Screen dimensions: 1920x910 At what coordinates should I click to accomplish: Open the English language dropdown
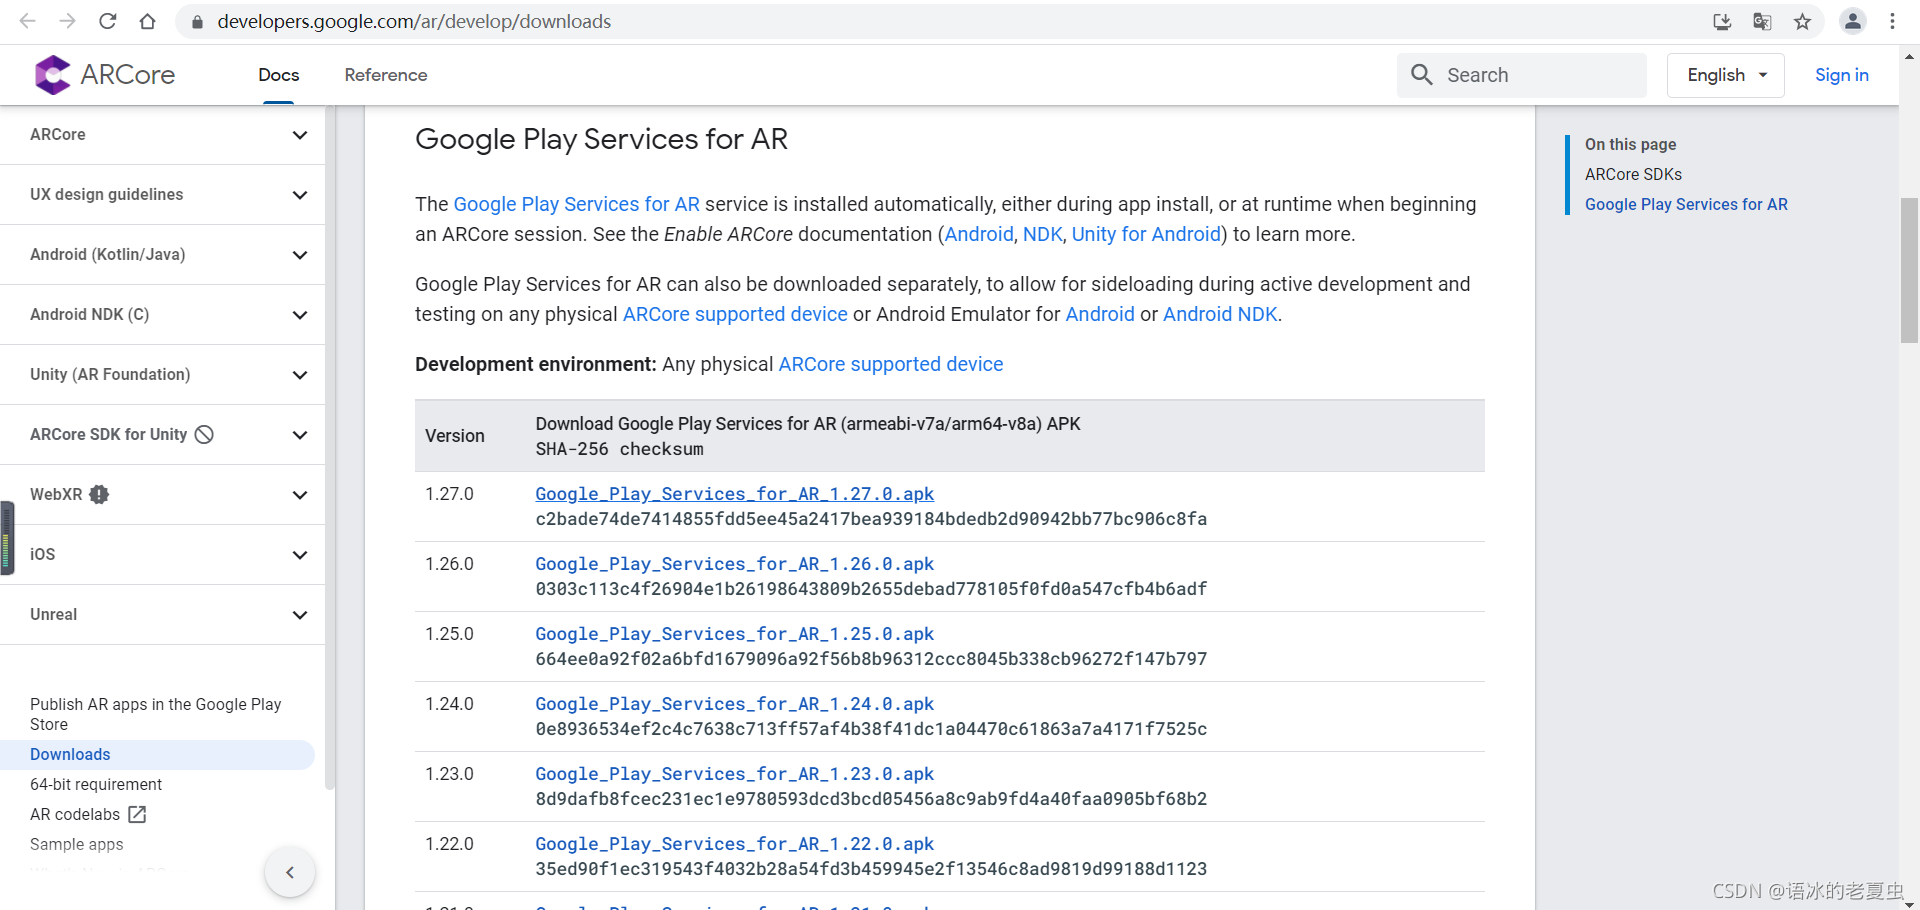tap(1725, 75)
